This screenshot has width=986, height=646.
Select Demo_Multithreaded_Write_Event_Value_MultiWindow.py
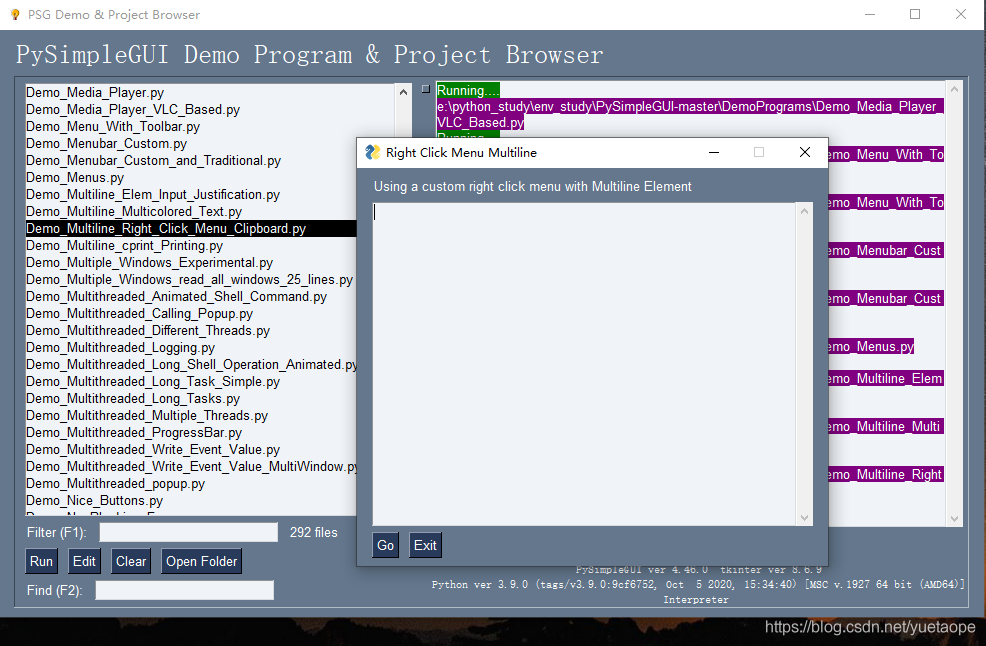pyautogui.click(x=191, y=466)
